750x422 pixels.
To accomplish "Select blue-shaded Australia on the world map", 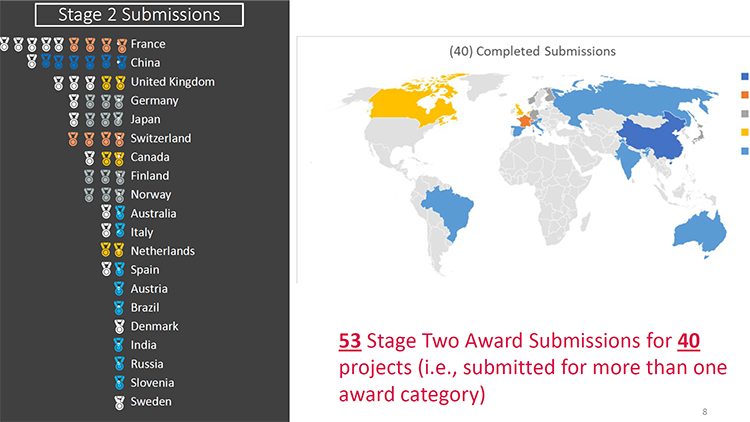I will click(x=698, y=232).
